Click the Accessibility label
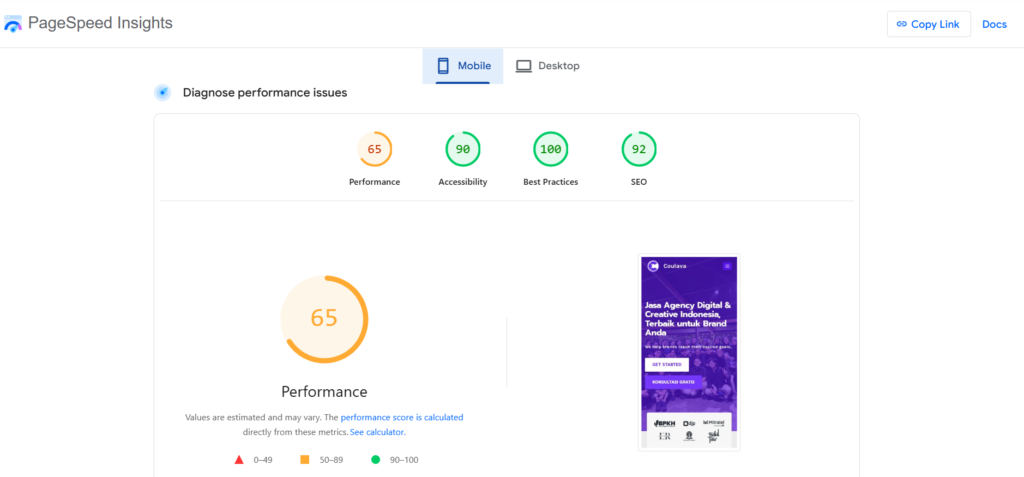The width and height of the screenshot is (1024, 477). pyautogui.click(x=462, y=182)
